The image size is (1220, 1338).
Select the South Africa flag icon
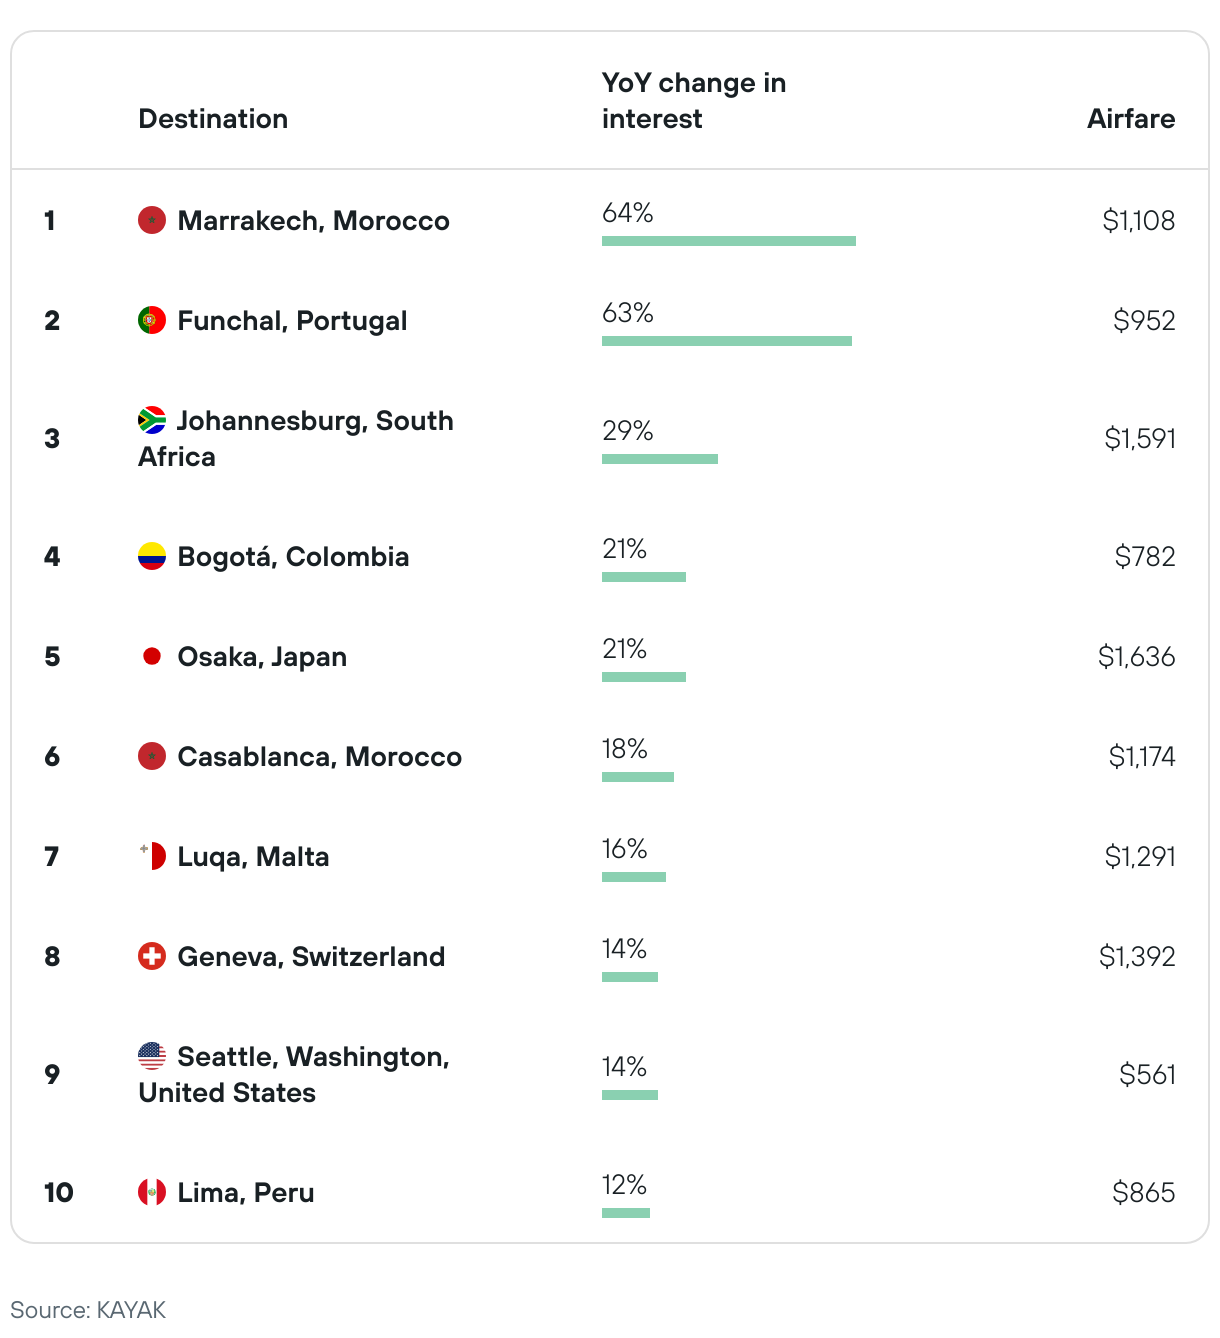[152, 420]
